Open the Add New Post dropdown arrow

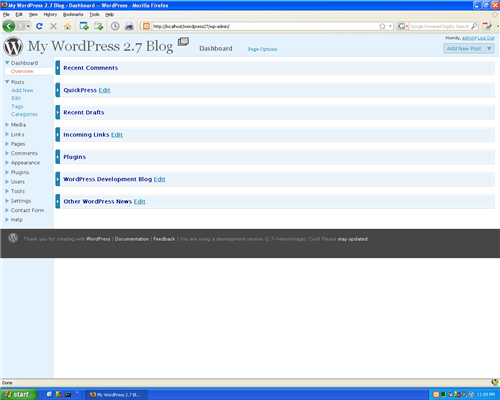coord(489,48)
